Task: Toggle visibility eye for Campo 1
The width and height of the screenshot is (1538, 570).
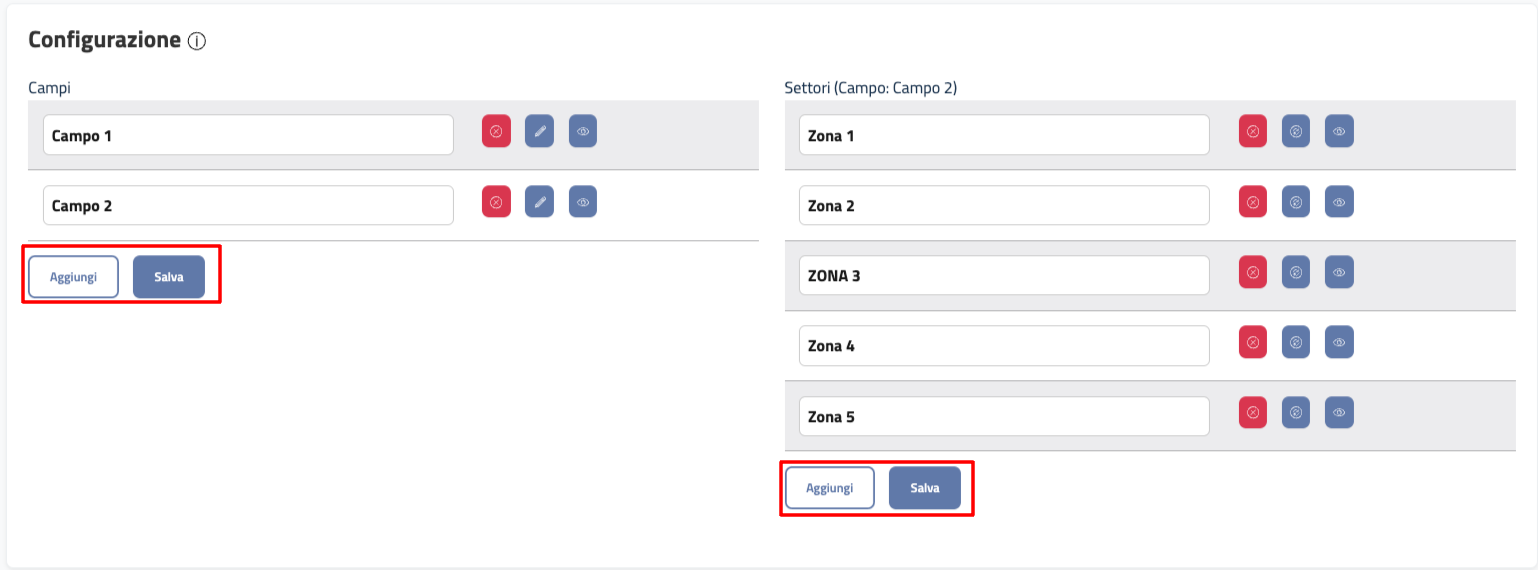Action: [583, 131]
